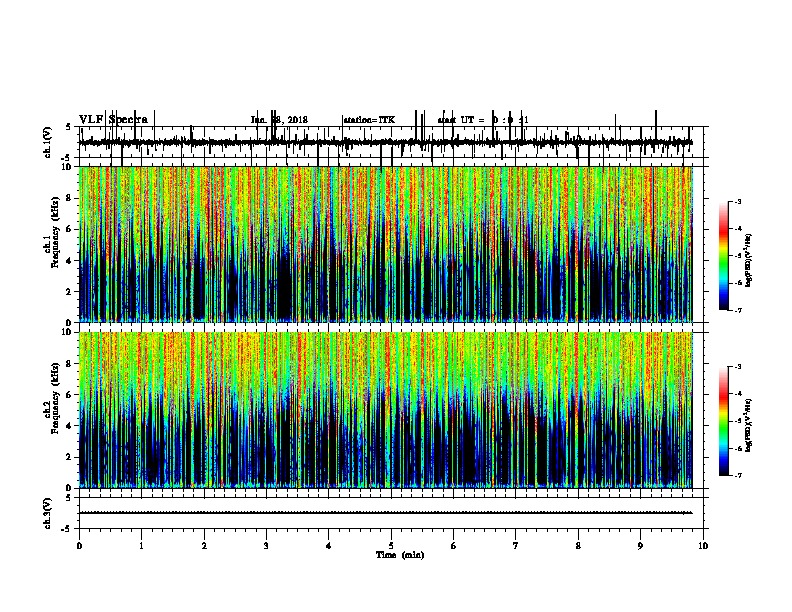
Task: Click the time axis tick label 5
Action: tap(391, 546)
